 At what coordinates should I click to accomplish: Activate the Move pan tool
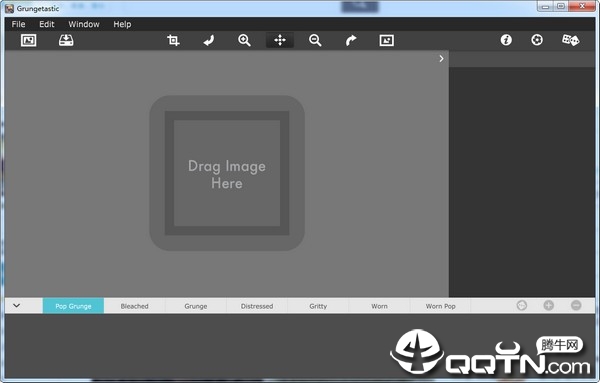[280, 40]
